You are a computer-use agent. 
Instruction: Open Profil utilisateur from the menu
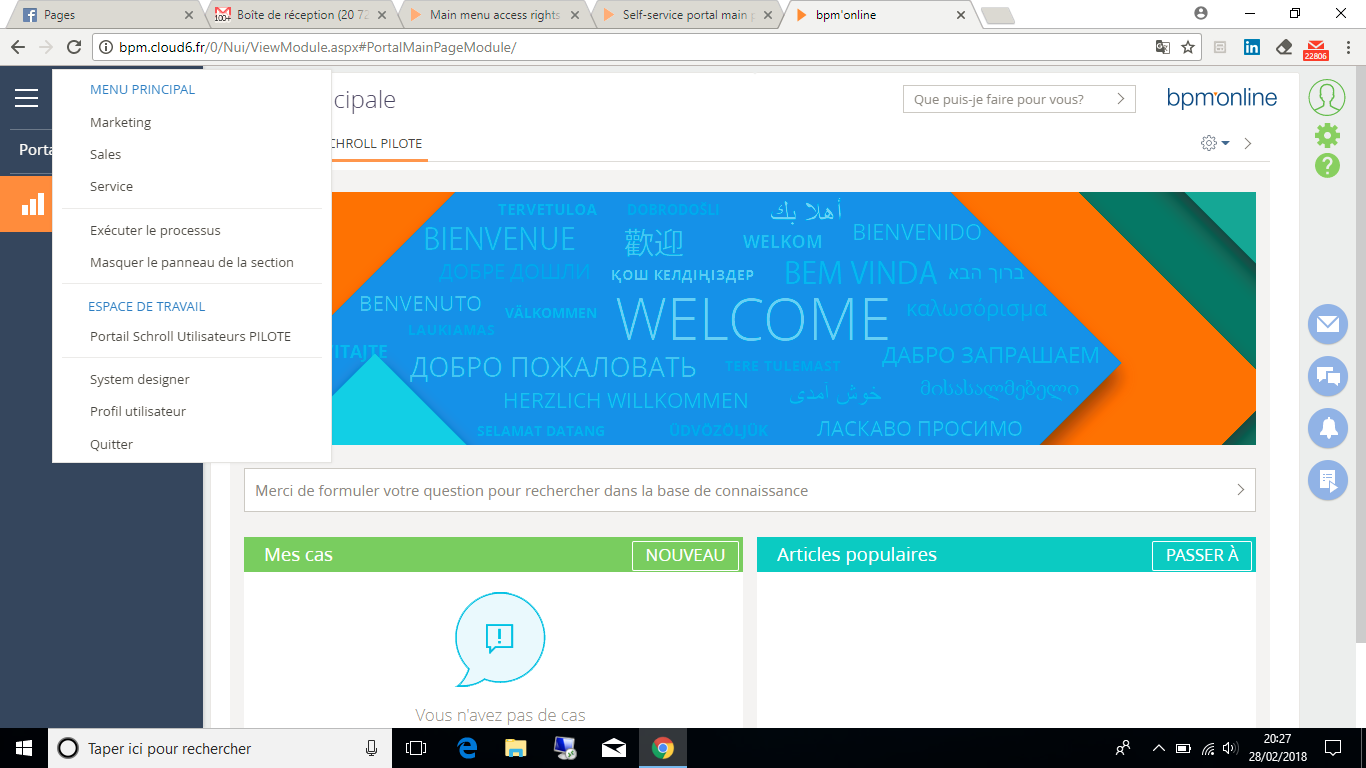(x=138, y=411)
